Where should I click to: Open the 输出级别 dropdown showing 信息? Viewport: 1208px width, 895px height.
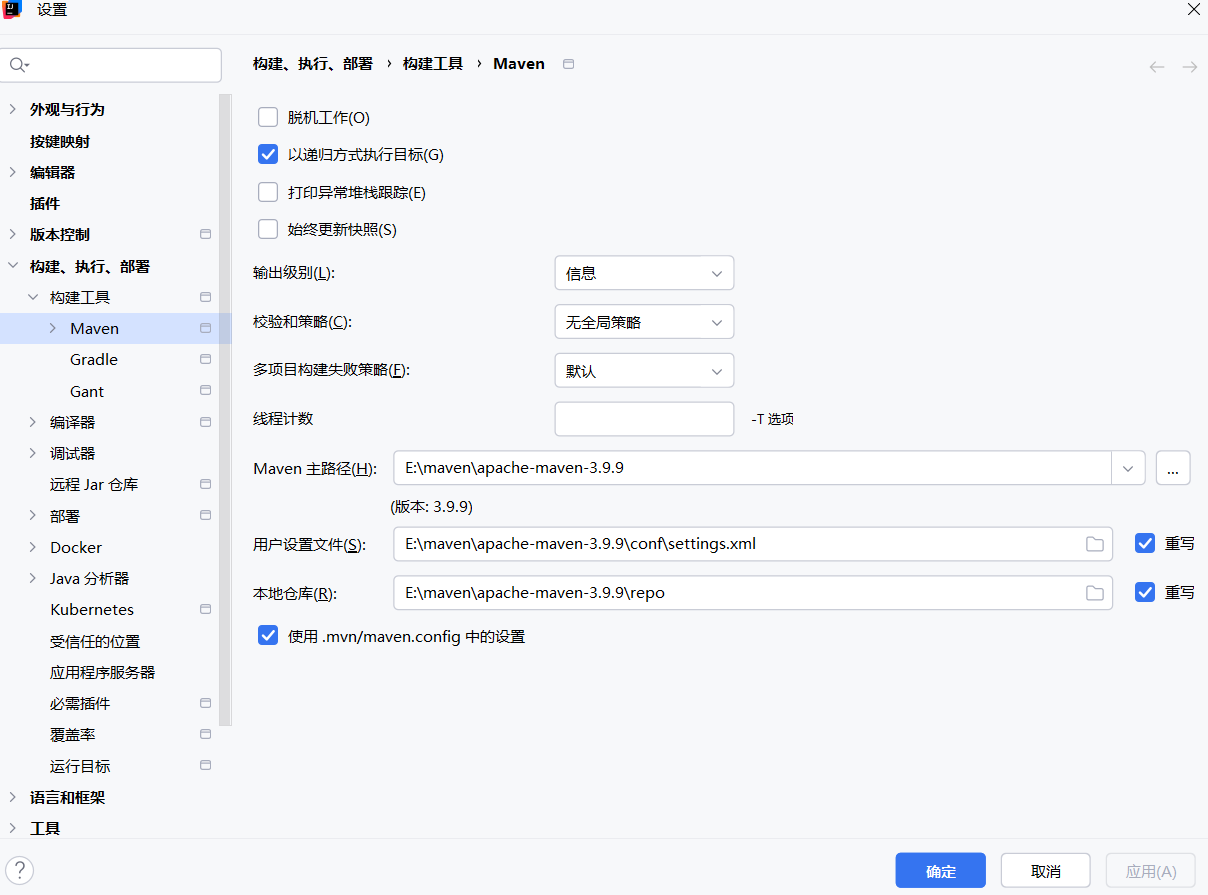(x=644, y=273)
